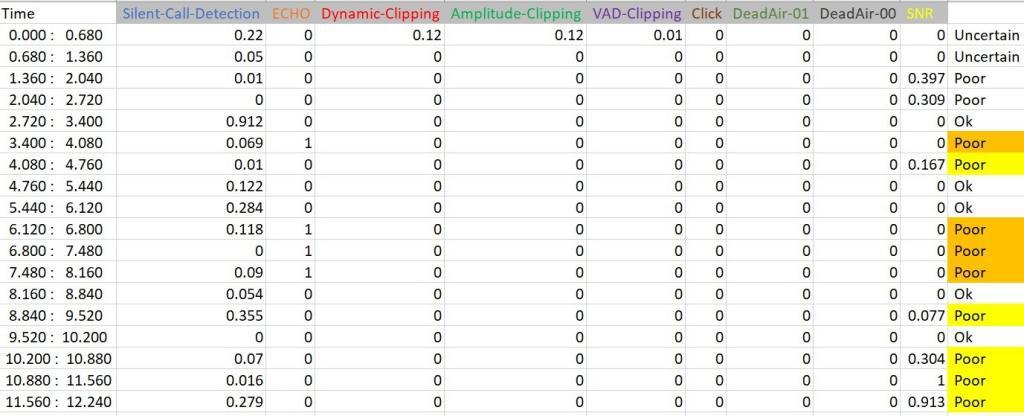Click the Silent-Call-Detection value 0.912

[191, 121]
